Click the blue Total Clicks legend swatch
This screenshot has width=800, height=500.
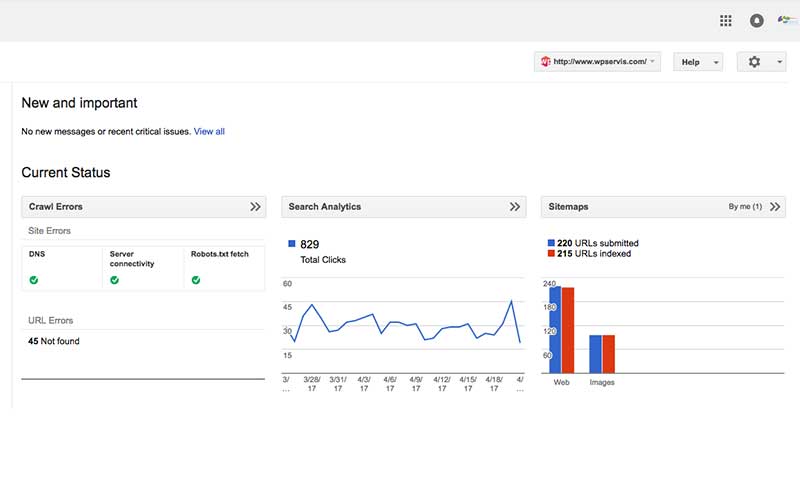pyautogui.click(x=292, y=244)
